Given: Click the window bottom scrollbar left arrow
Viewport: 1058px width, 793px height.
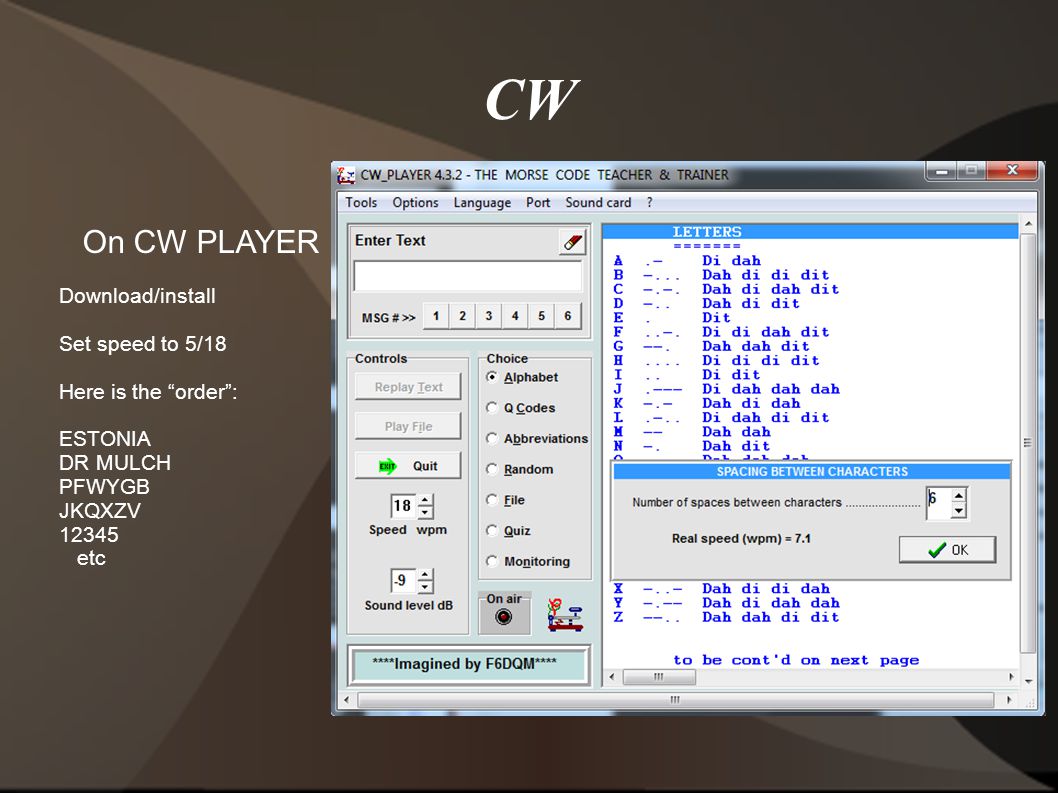Looking at the screenshot, I should 347,700.
